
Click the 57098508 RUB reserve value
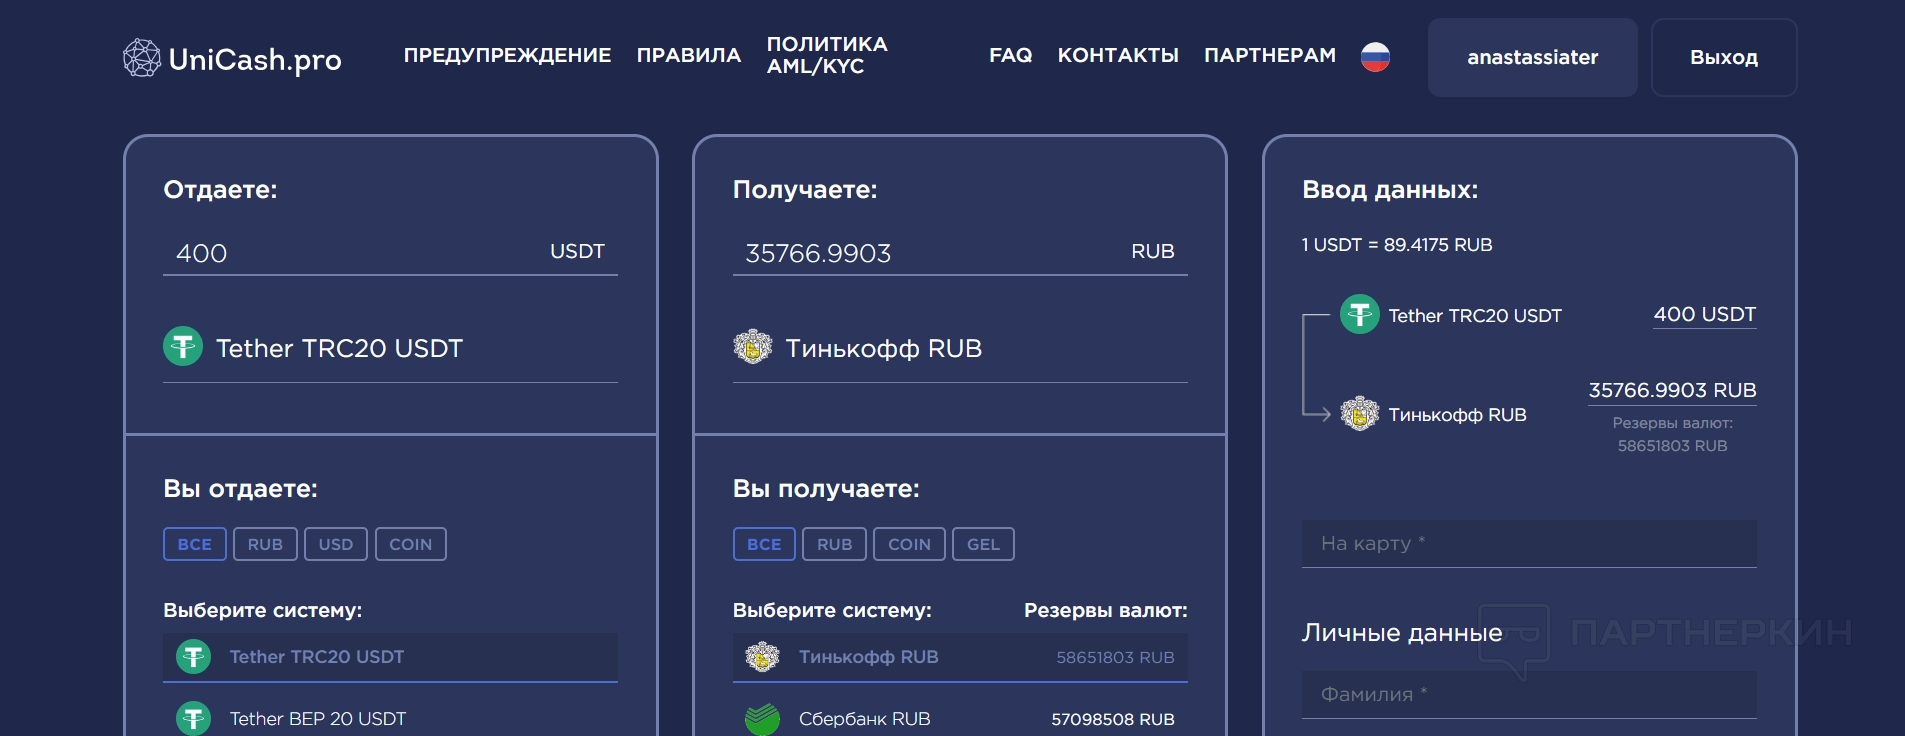coord(1113,719)
